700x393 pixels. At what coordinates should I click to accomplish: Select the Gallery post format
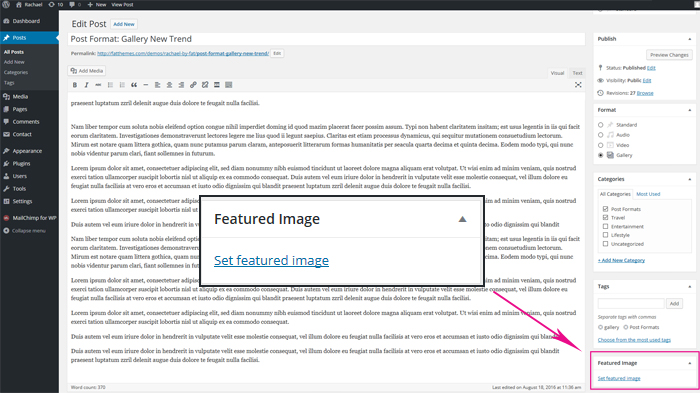coord(600,155)
